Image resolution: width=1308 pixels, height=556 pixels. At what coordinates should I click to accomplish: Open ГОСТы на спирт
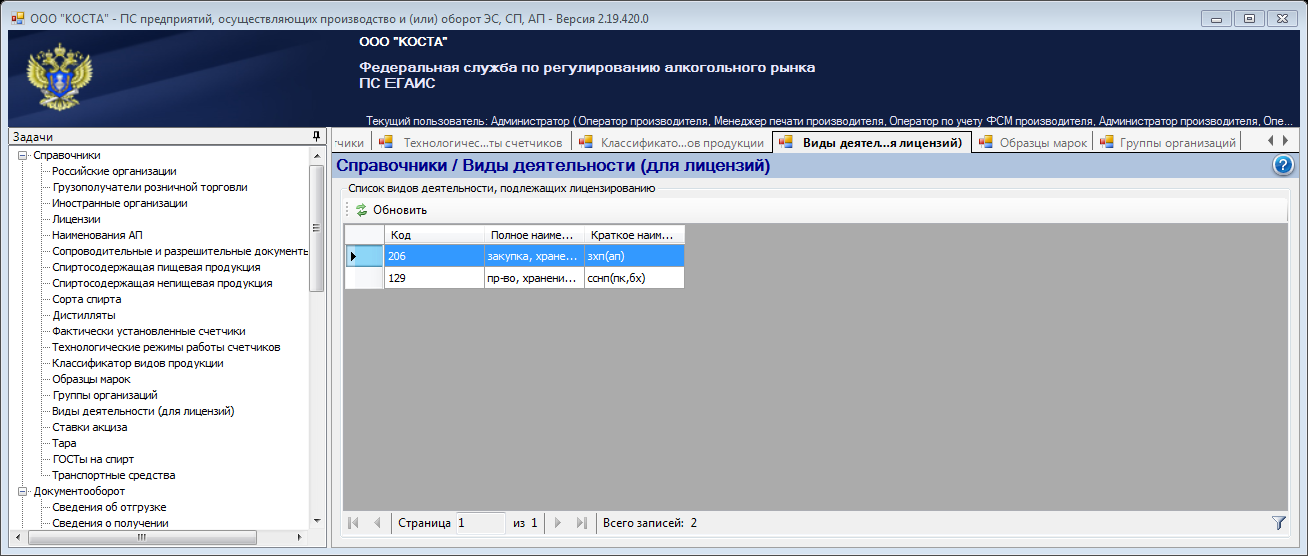pyautogui.click(x=93, y=459)
